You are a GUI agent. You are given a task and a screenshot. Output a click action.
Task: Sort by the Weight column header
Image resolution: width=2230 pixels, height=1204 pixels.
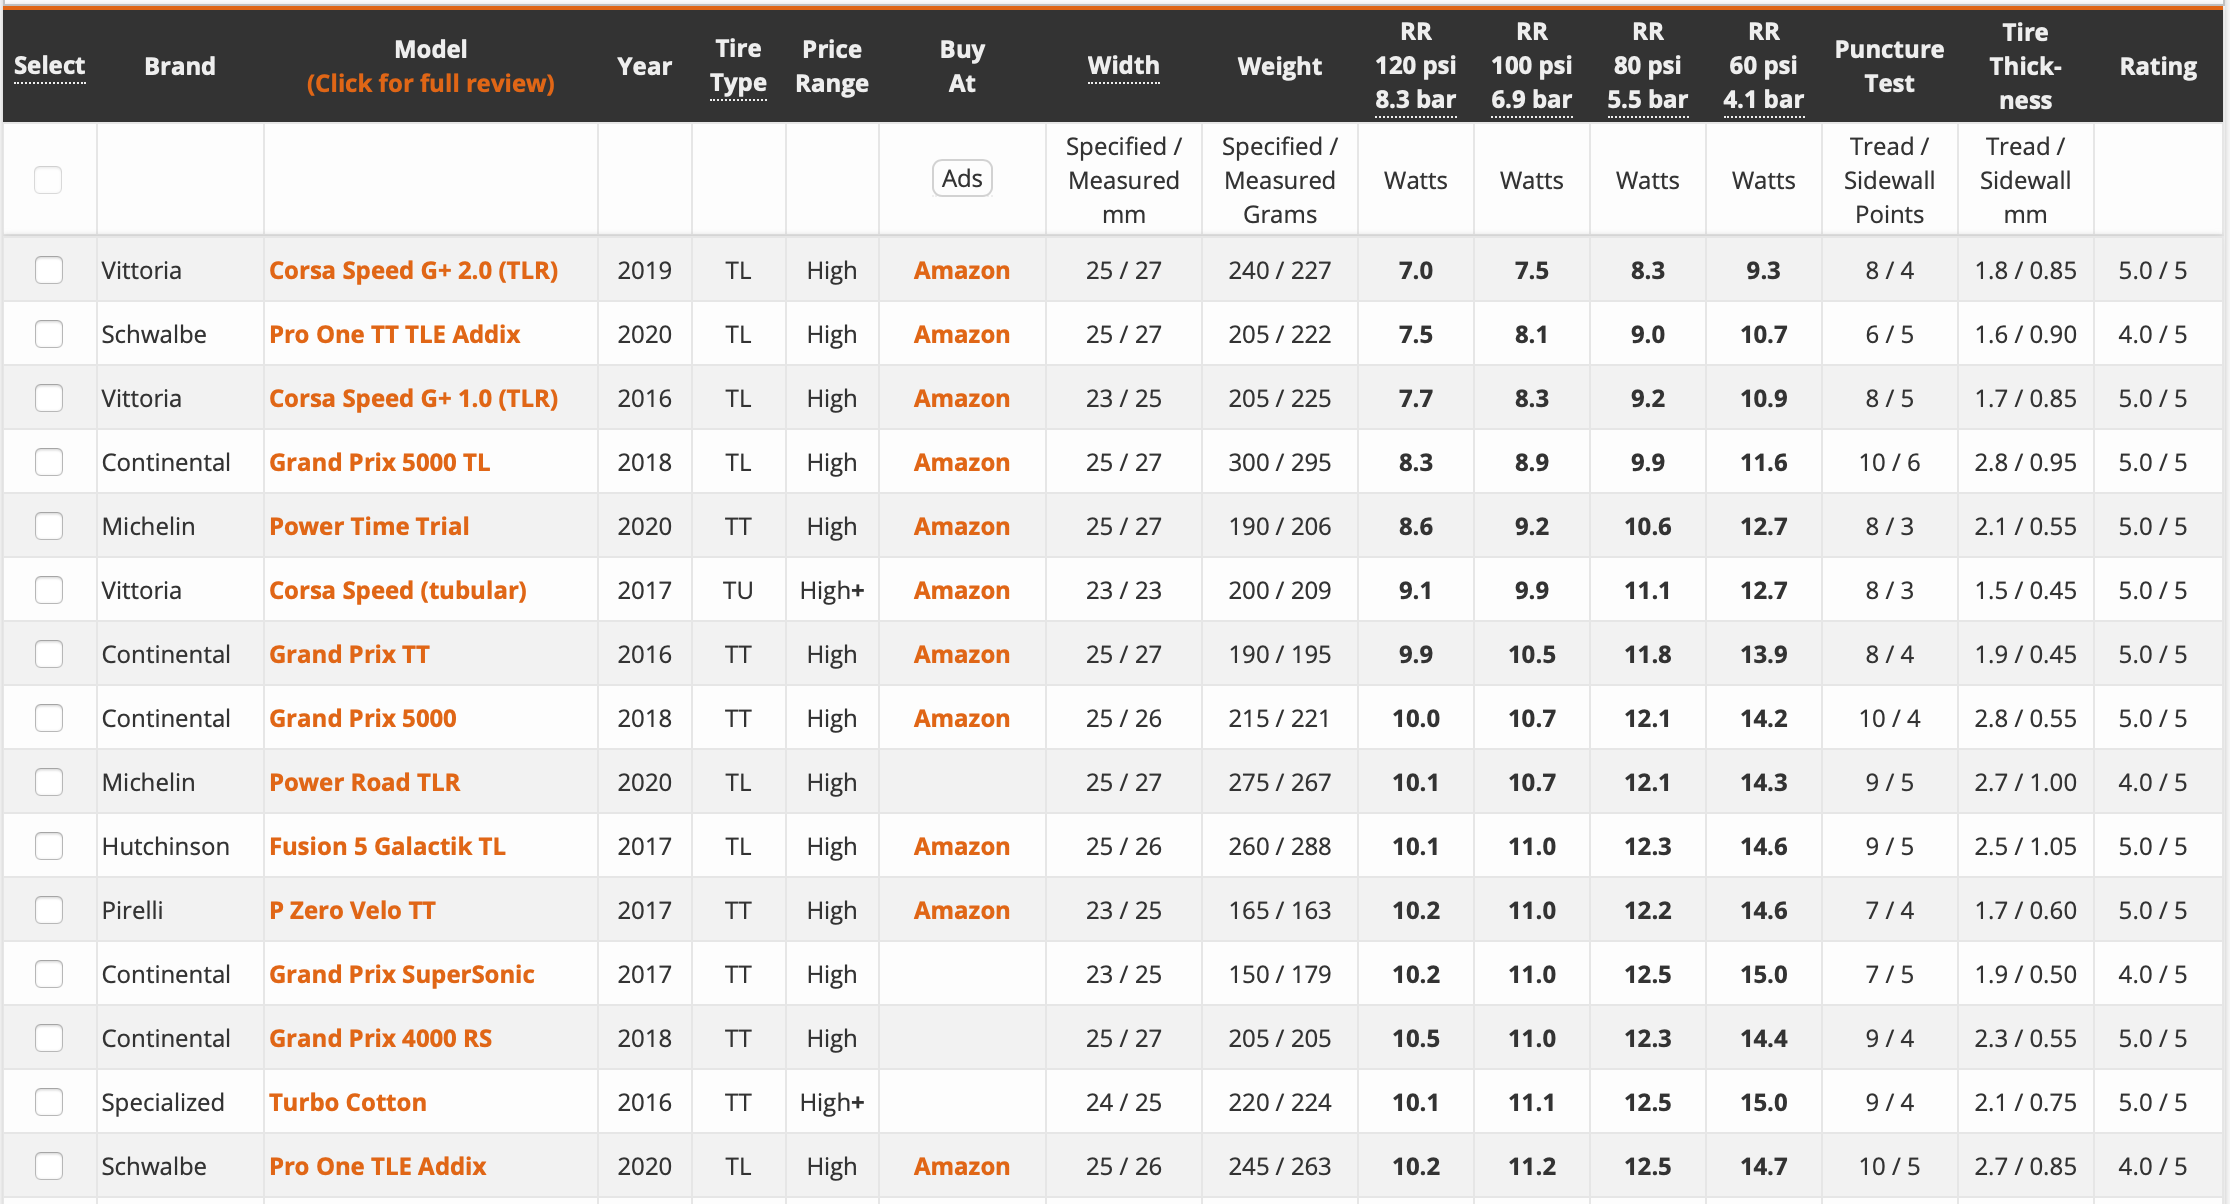[x=1279, y=66]
